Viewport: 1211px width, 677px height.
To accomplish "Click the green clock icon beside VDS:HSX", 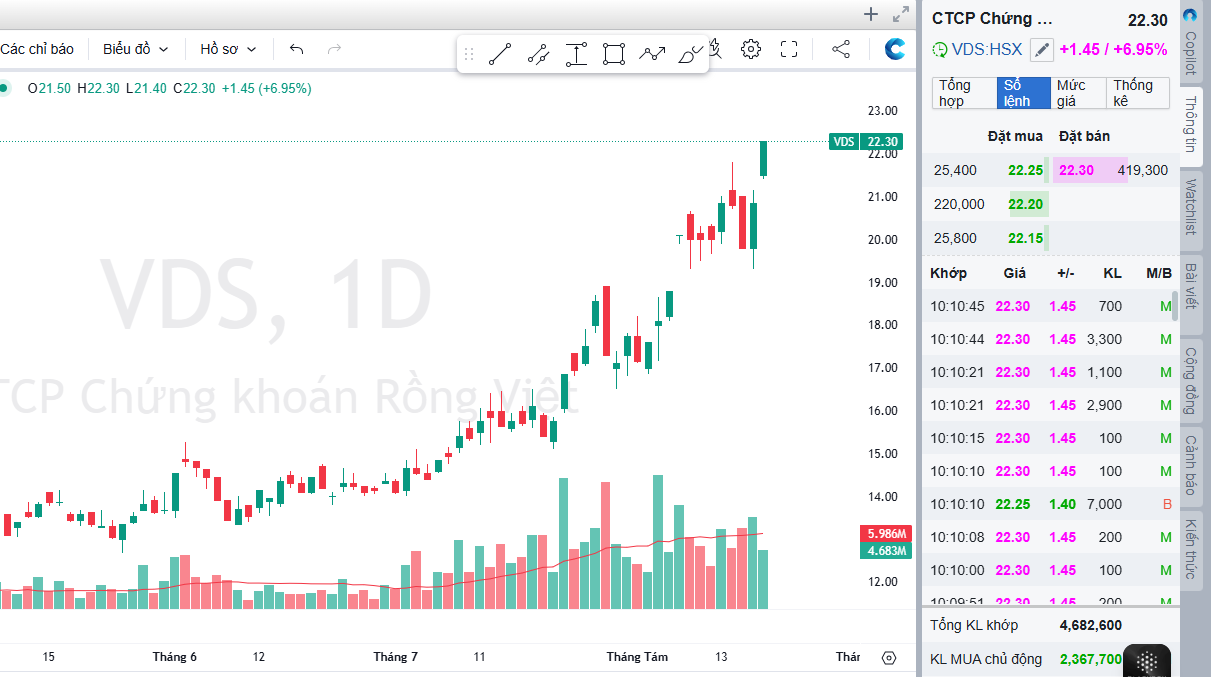I will click(x=939, y=49).
